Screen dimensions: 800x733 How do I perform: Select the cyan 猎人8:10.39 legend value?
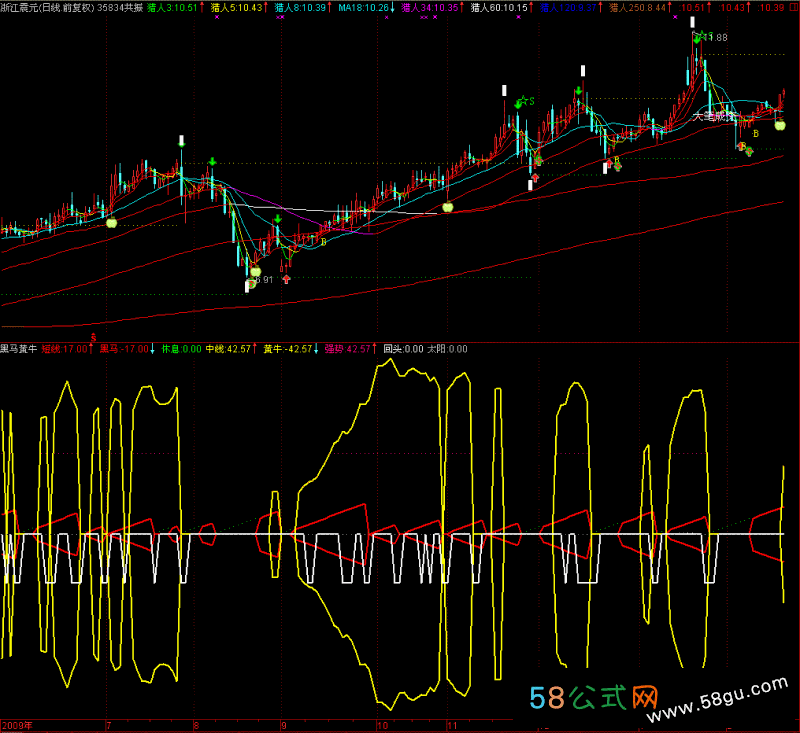tap(301, 8)
